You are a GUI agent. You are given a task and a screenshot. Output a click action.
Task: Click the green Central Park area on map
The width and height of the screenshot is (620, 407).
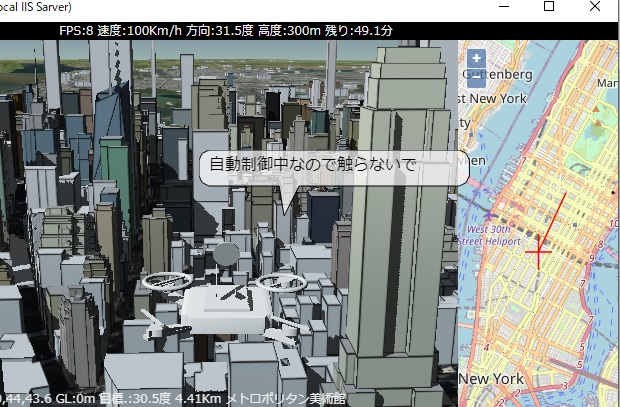coord(597,125)
